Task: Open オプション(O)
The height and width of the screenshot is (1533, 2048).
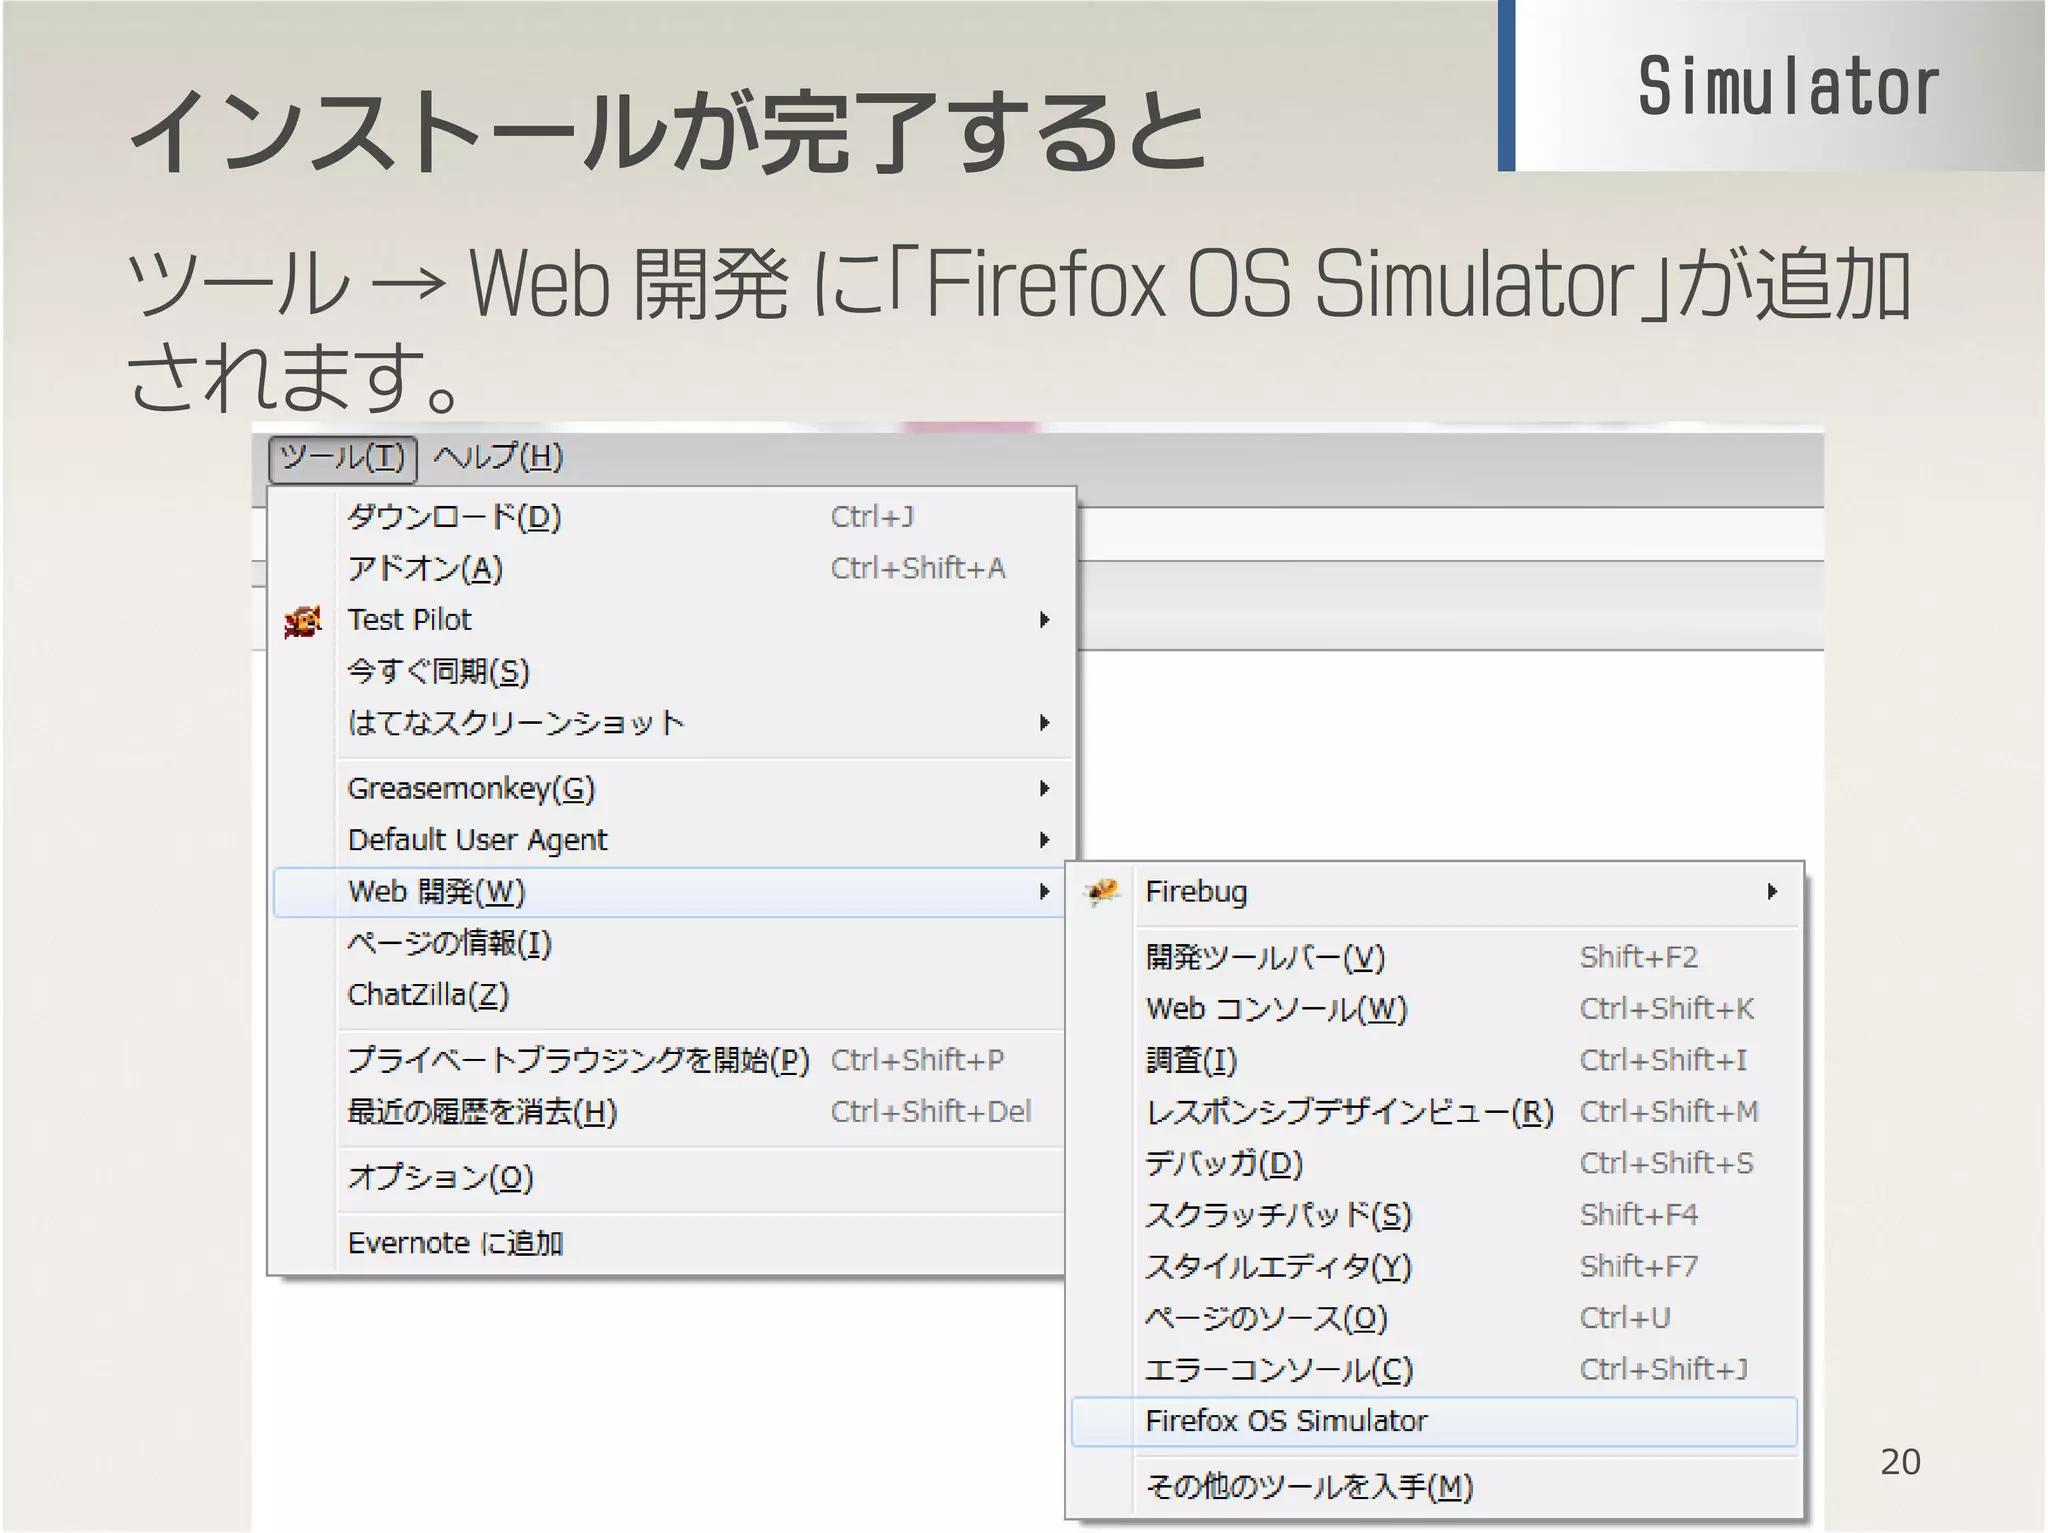Action: [x=440, y=1178]
